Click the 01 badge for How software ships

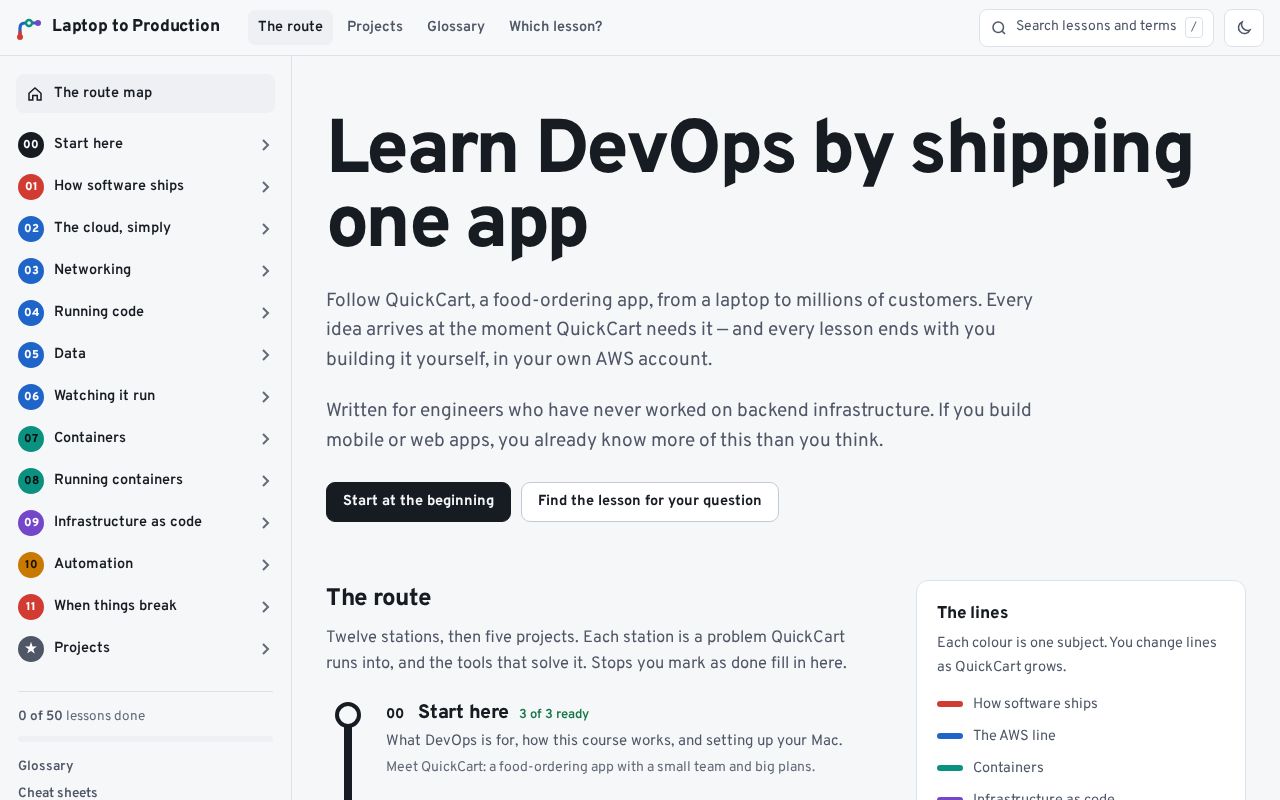click(31, 187)
